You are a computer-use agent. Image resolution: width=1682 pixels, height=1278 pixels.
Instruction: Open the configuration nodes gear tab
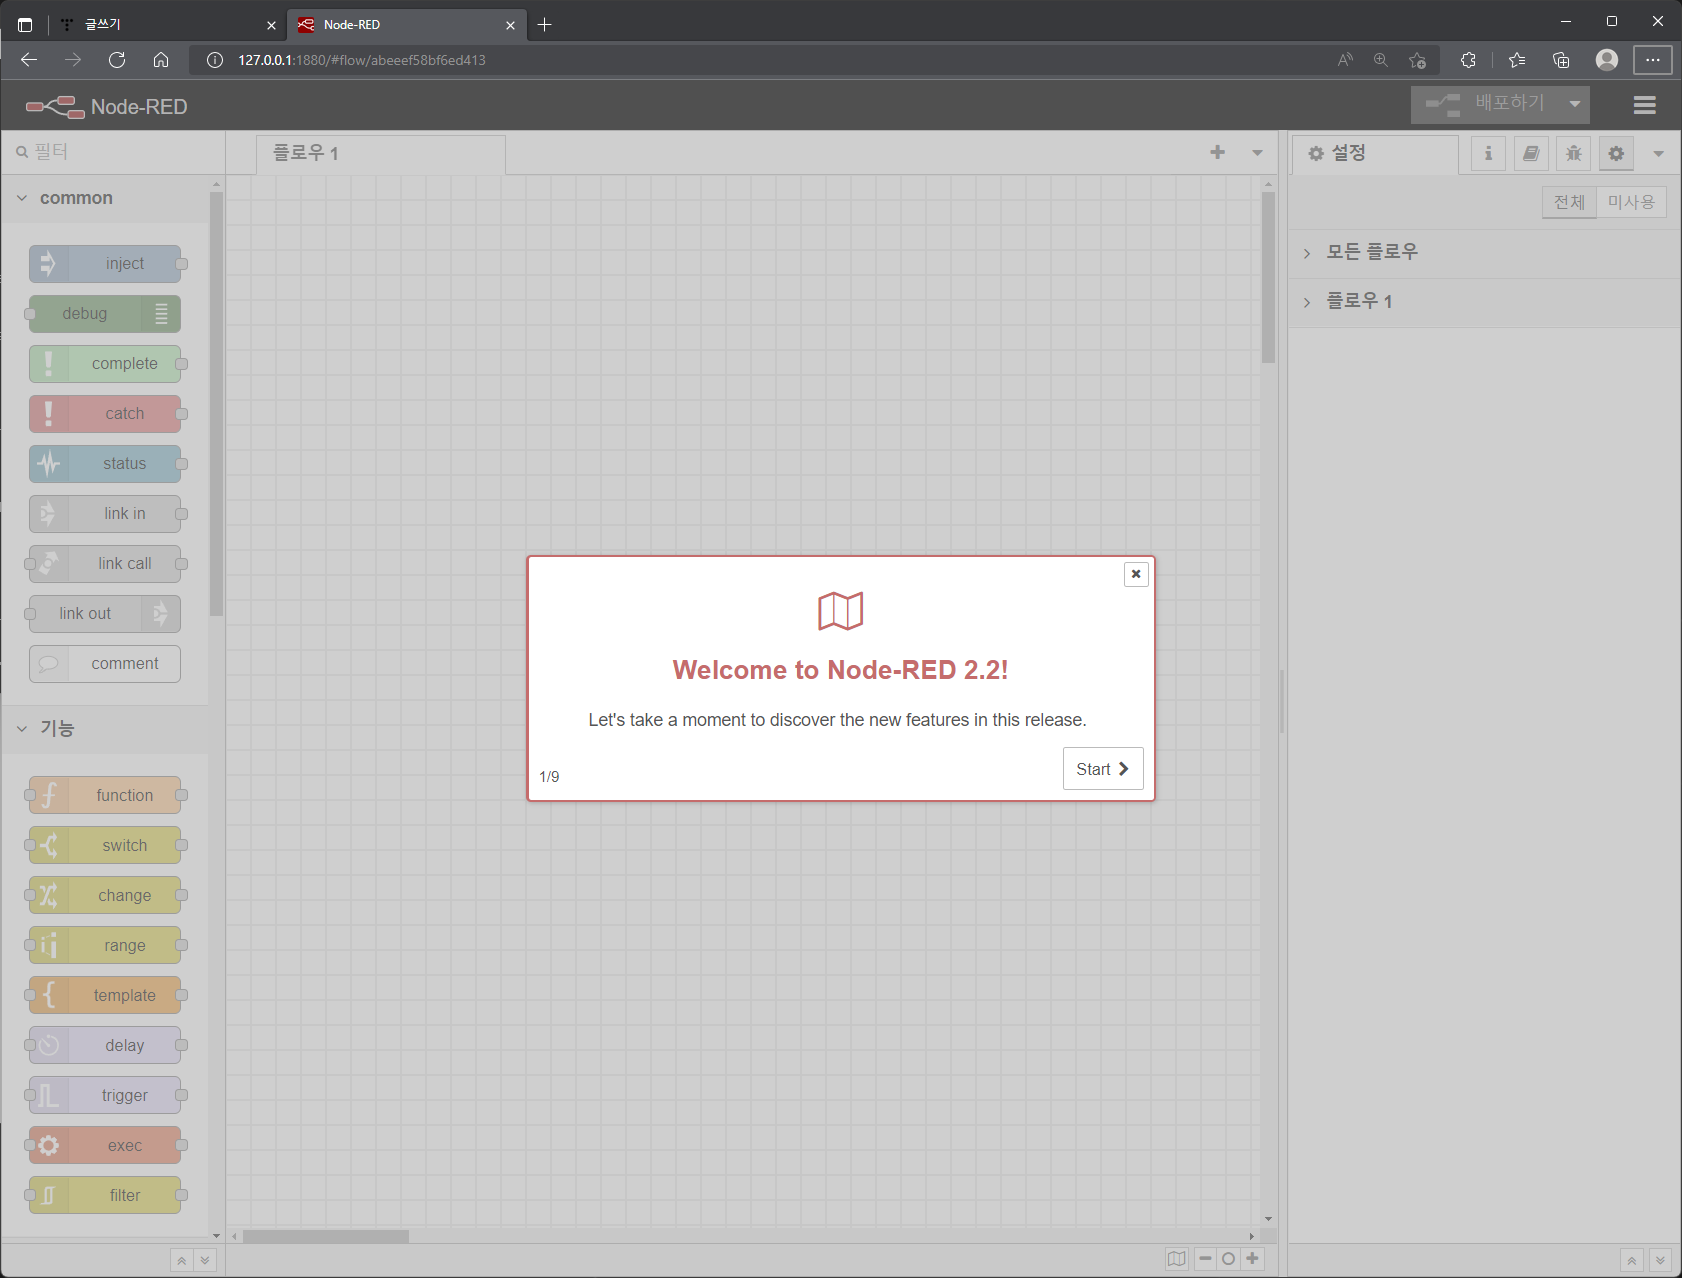pos(1616,153)
